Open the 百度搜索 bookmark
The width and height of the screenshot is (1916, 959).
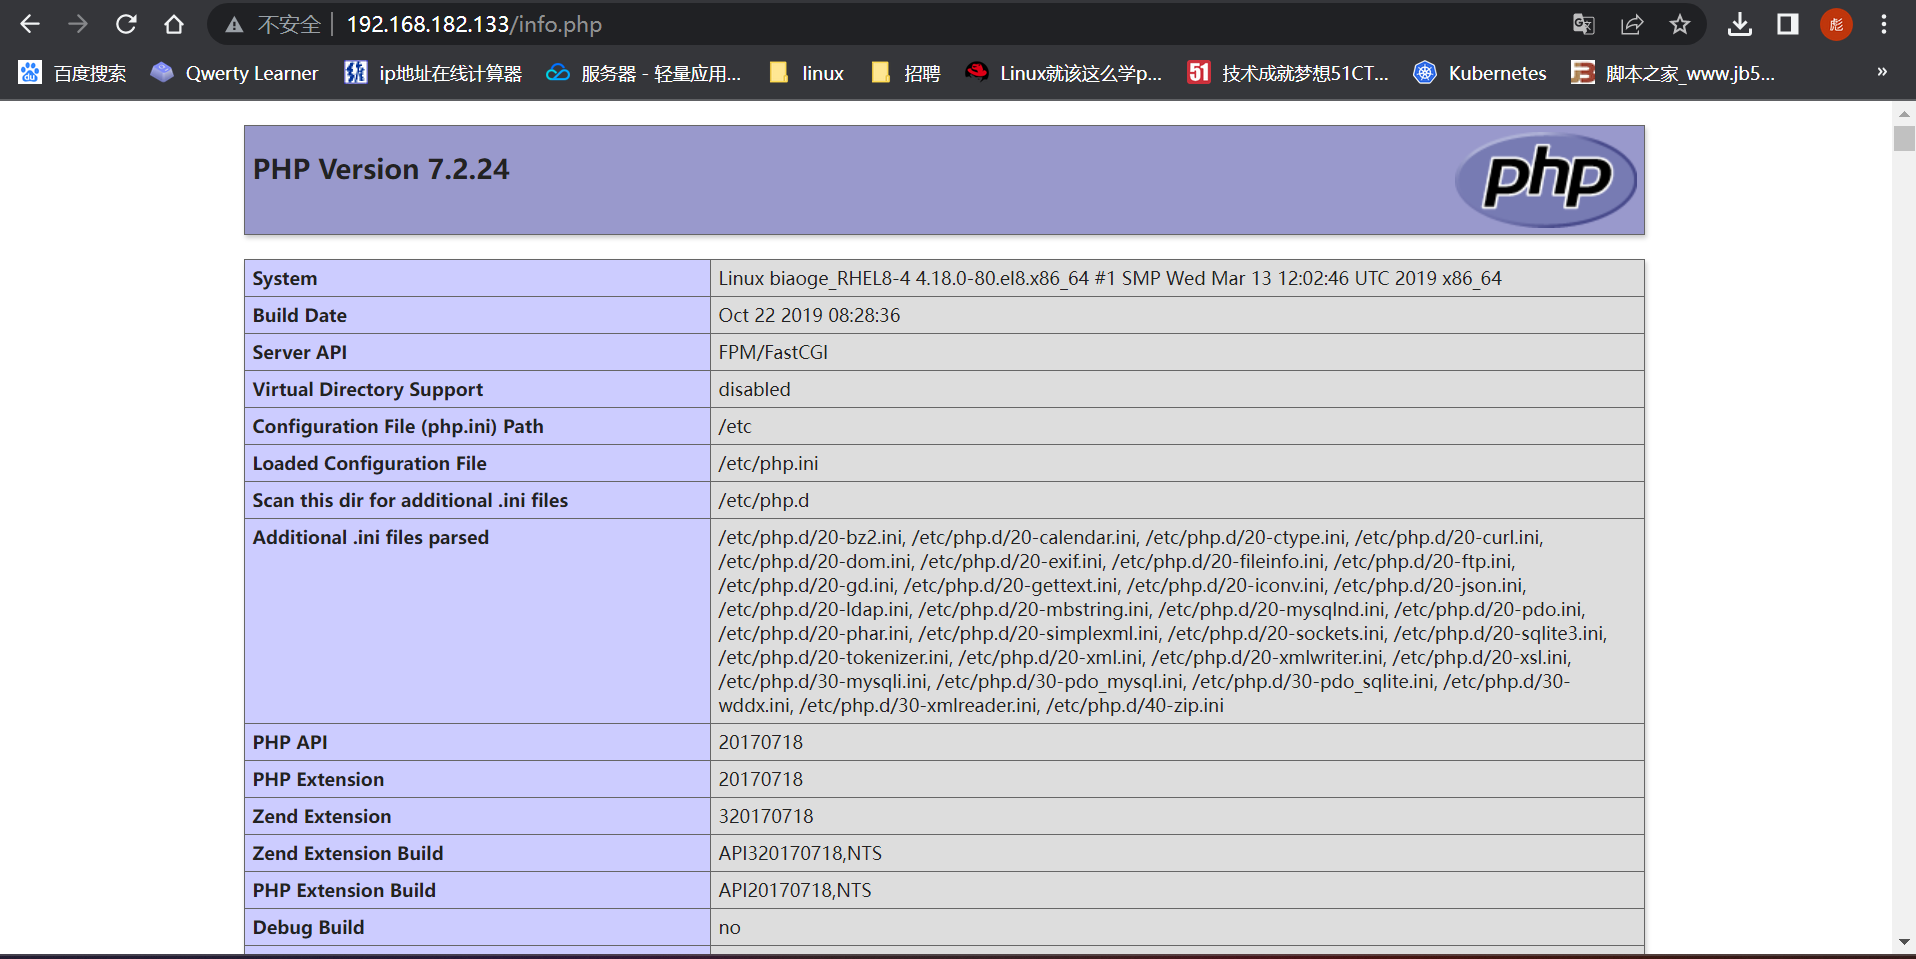(70, 72)
